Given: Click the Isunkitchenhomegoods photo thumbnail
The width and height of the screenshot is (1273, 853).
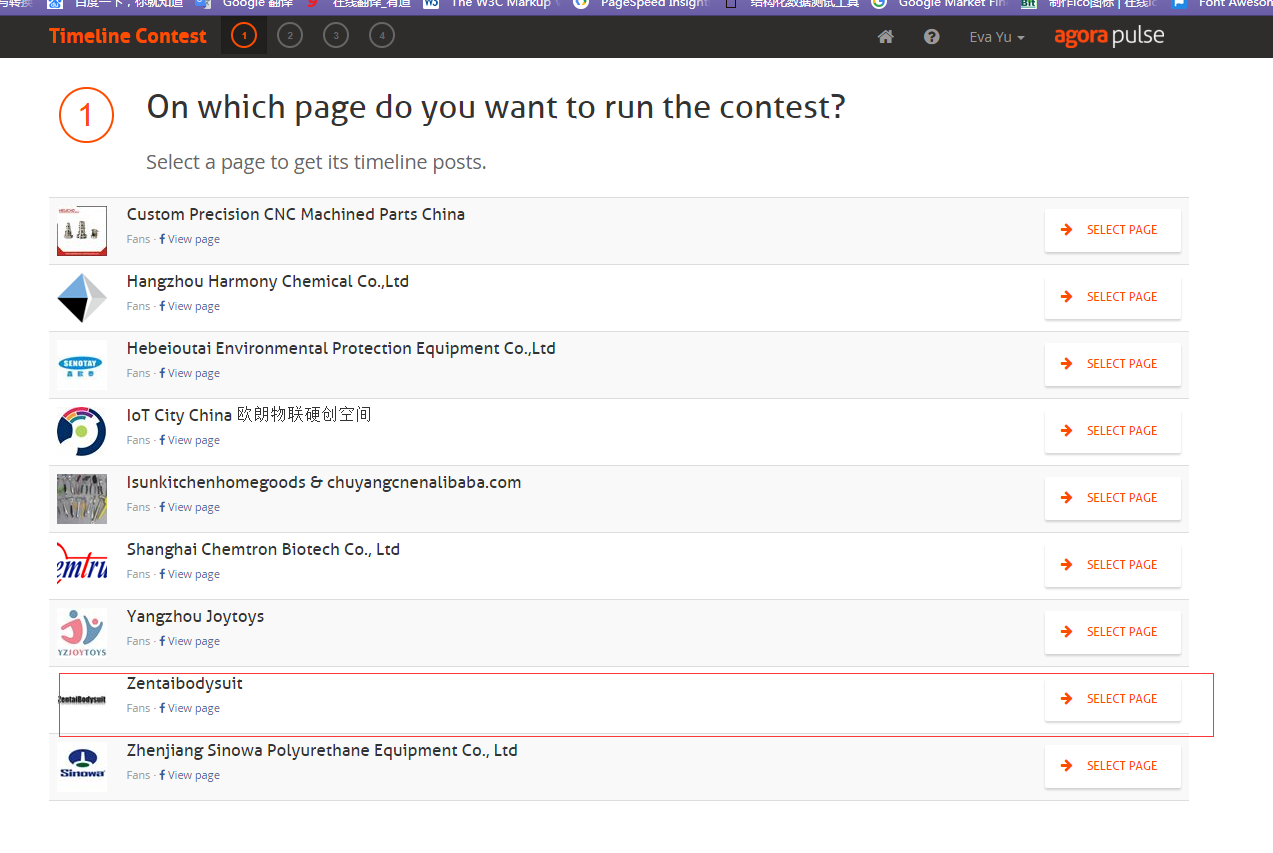Looking at the screenshot, I should click(x=82, y=499).
